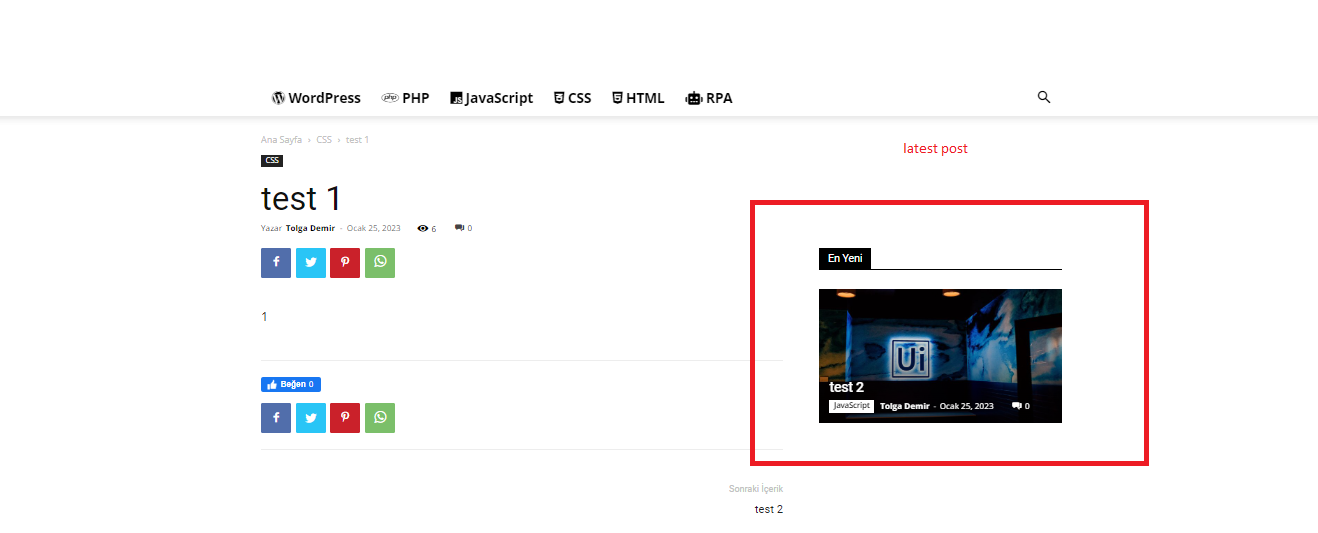The image size is (1318, 533).
Task: Go to the Ana Sayfa breadcrumb link
Action: [x=281, y=140]
